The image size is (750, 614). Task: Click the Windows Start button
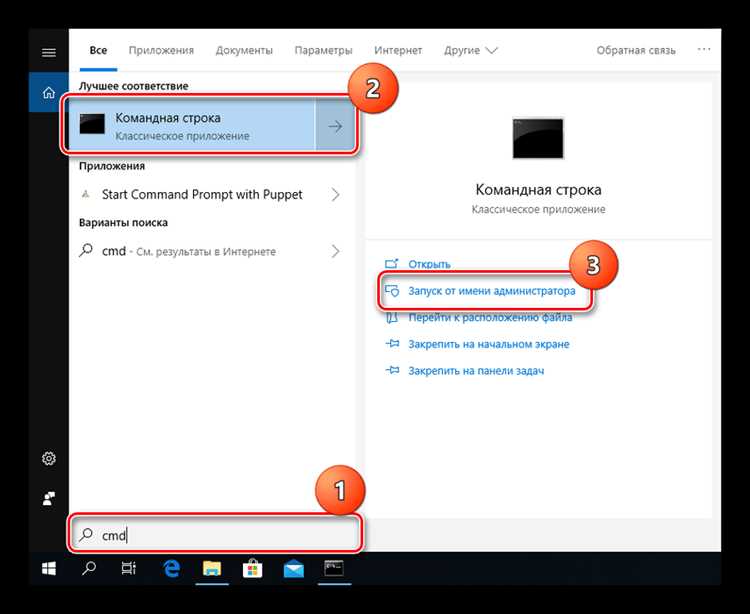(49, 568)
